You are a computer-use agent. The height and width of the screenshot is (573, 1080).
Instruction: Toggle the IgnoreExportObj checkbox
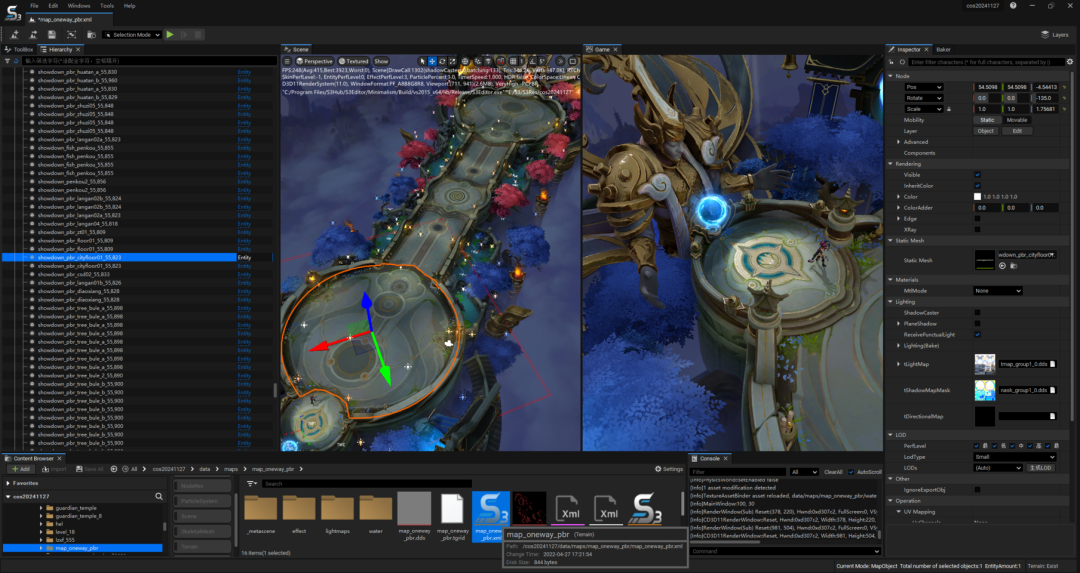click(x=977, y=490)
